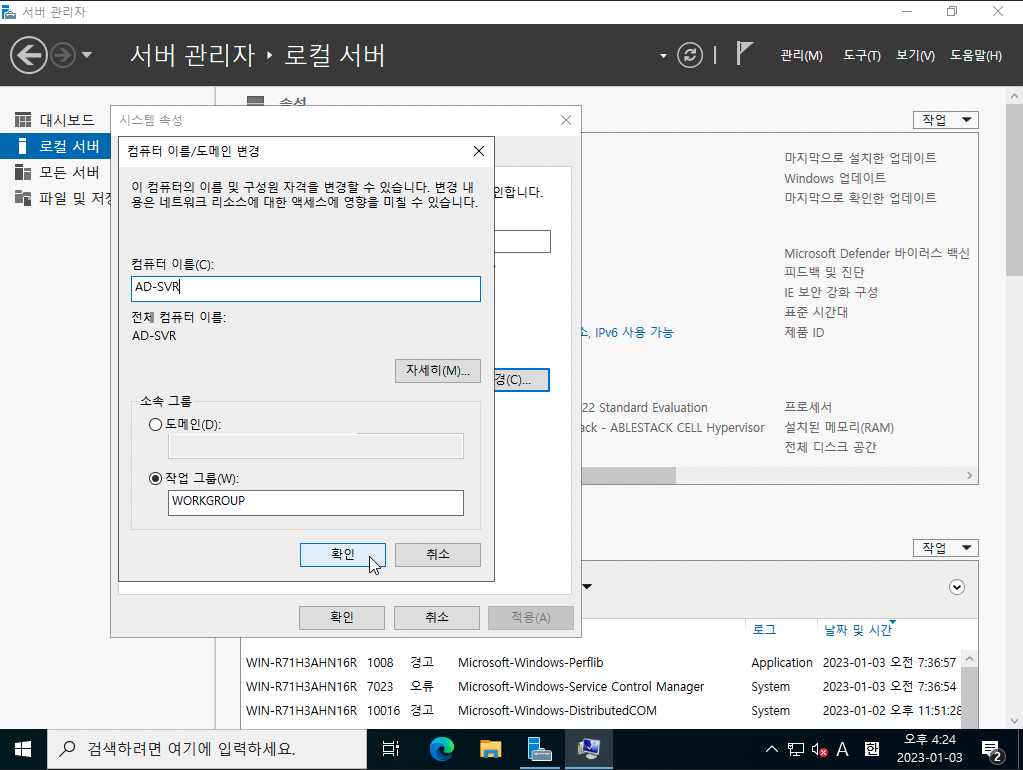Open the notifications flag icon
This screenshot has height=770, width=1023.
pyautogui.click(x=744, y=53)
